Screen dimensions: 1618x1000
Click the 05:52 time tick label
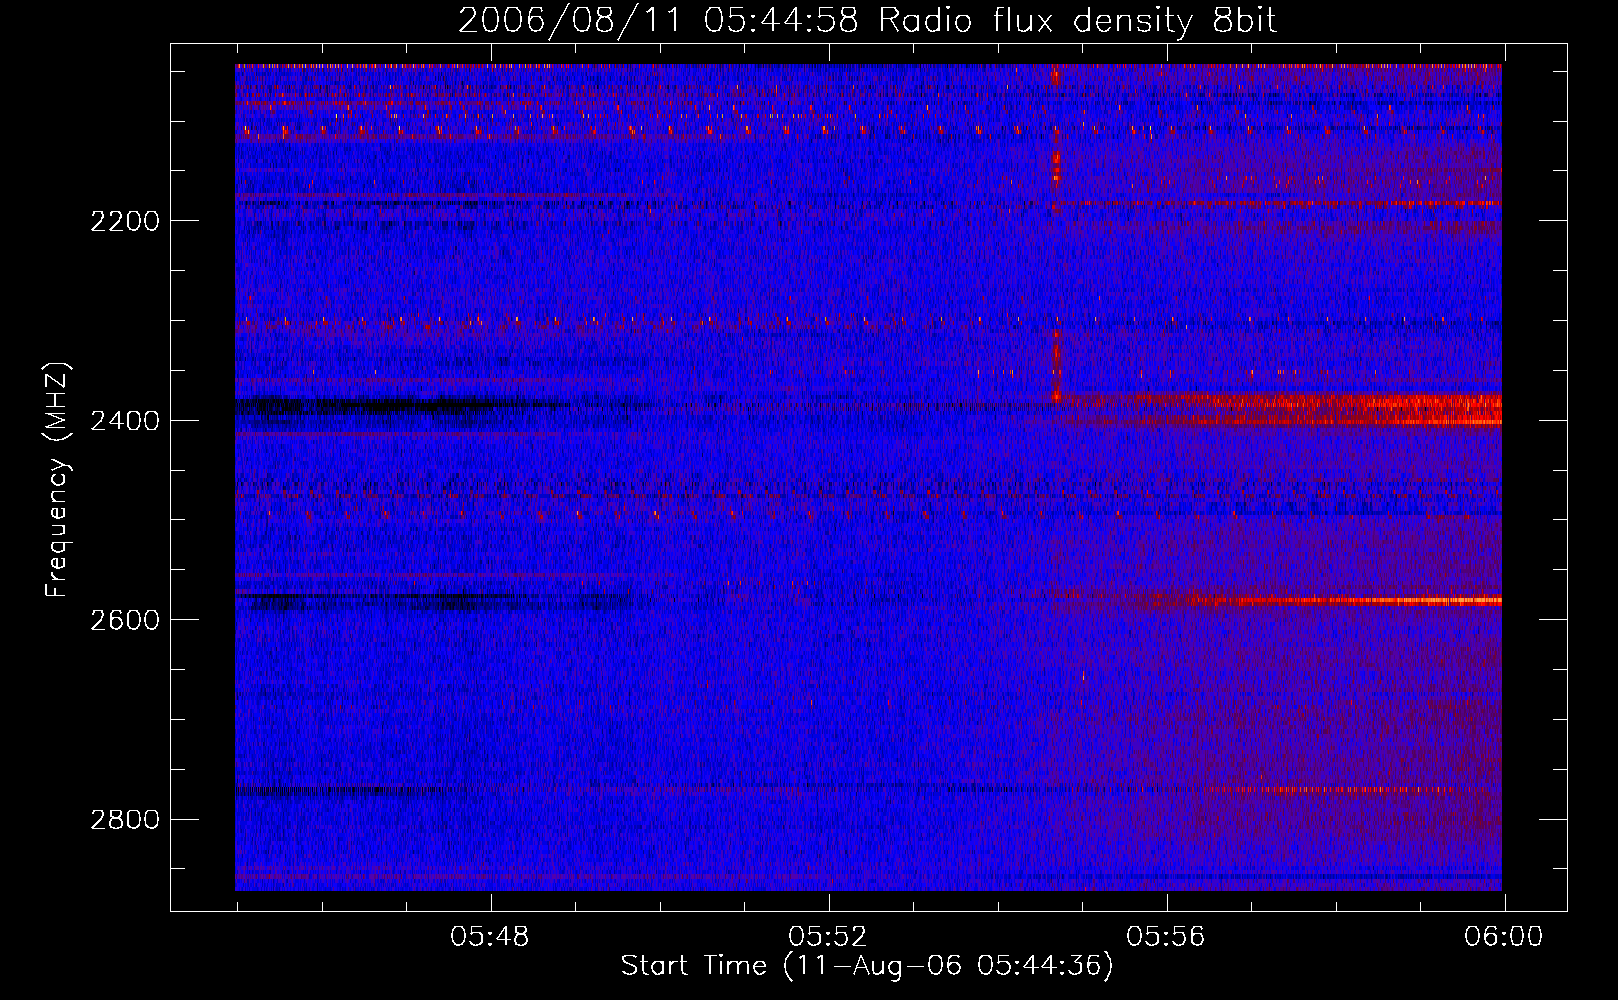point(828,937)
